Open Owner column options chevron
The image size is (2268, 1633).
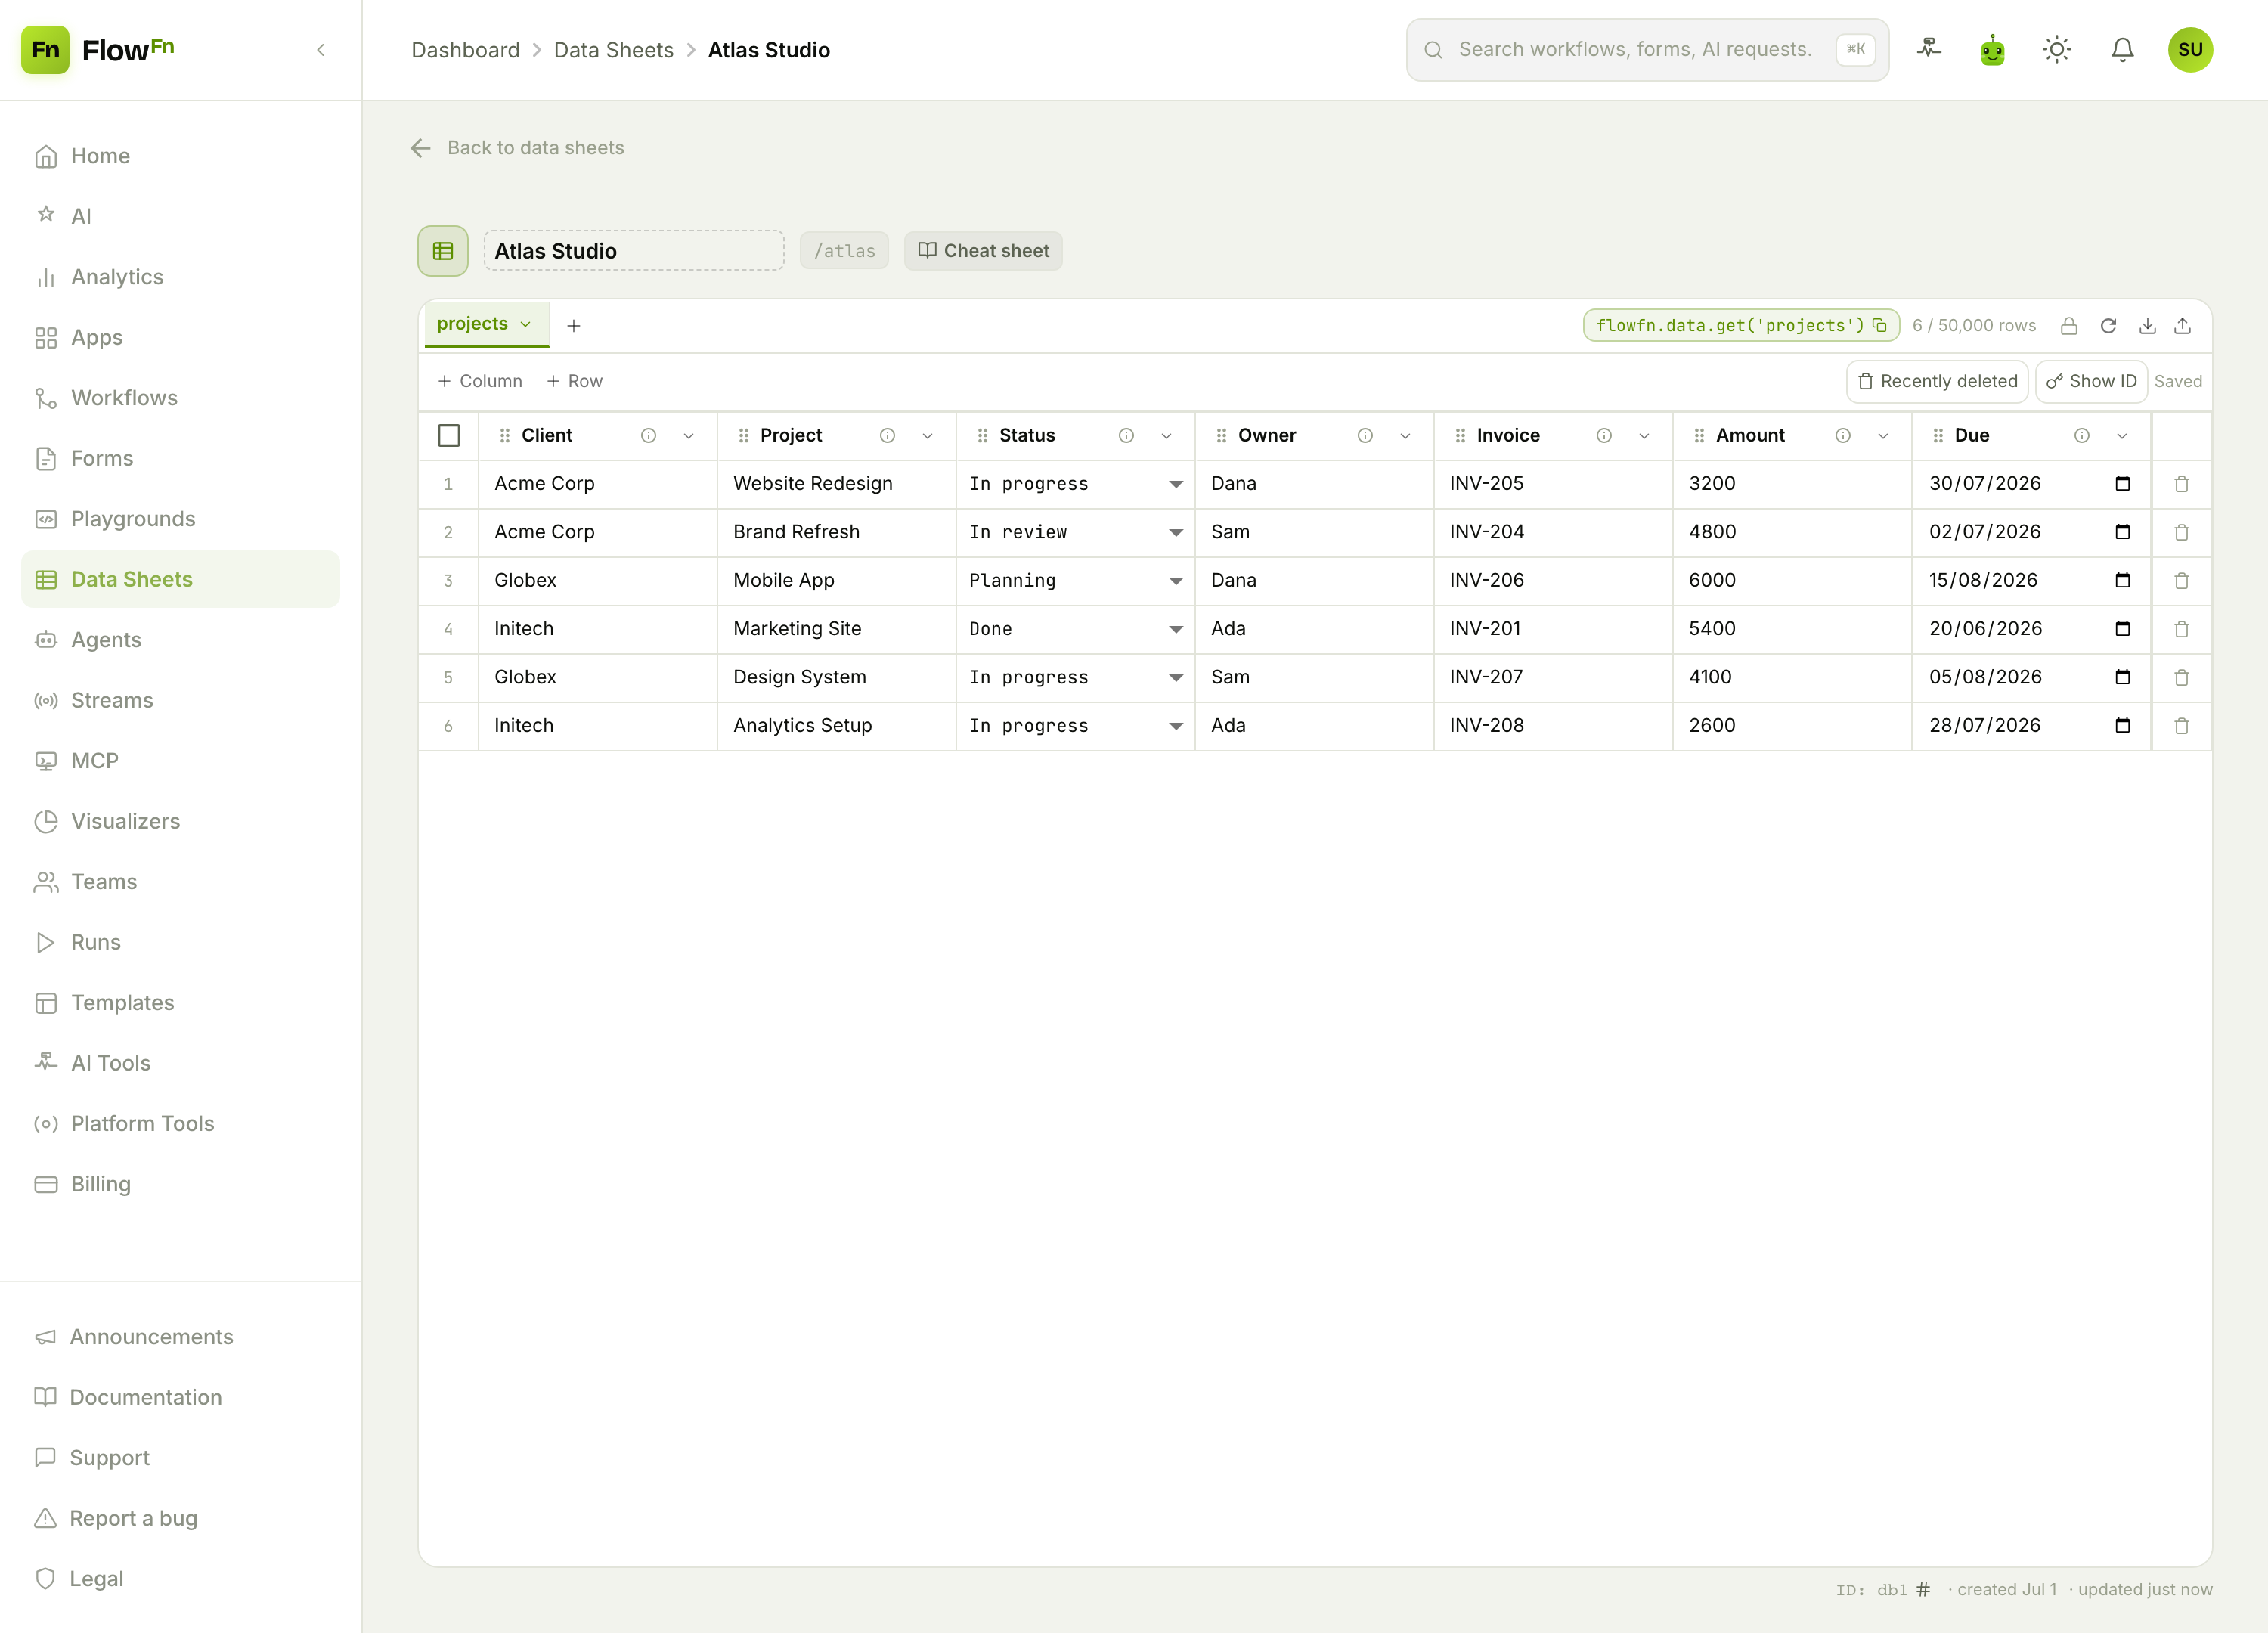coord(1405,436)
